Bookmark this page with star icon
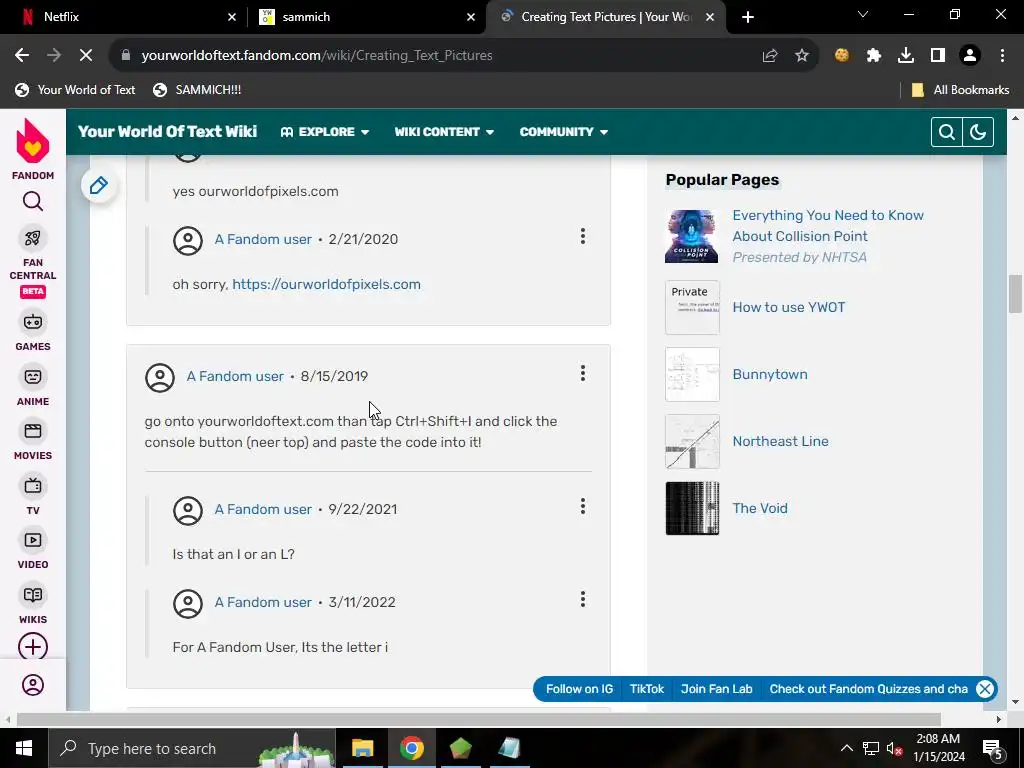The width and height of the screenshot is (1024, 768). (x=802, y=56)
